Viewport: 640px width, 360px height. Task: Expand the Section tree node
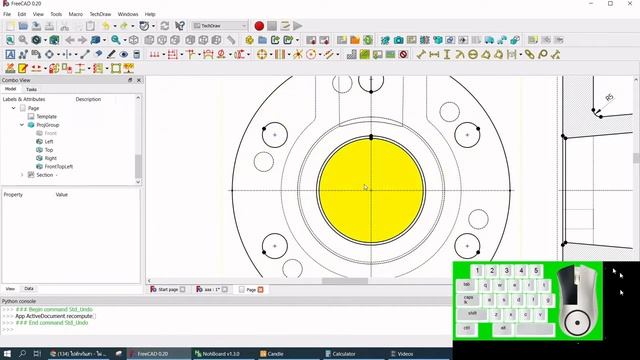[x=22, y=175]
